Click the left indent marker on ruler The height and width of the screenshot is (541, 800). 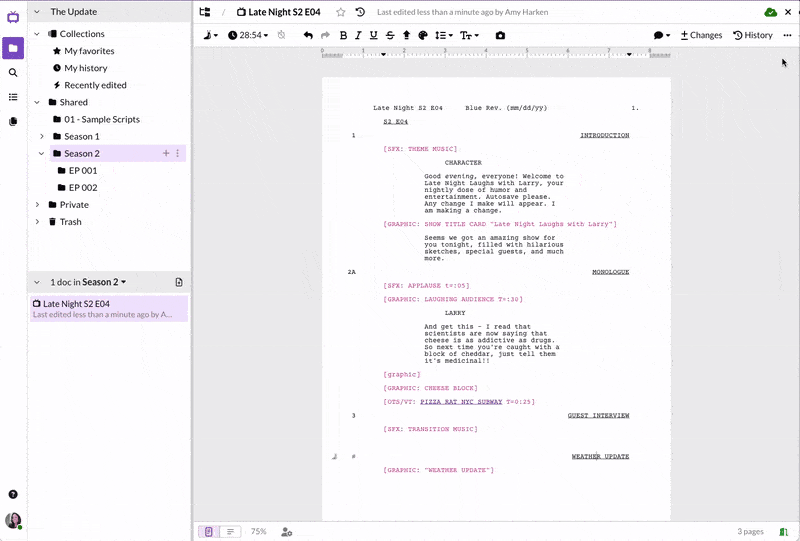383,54
